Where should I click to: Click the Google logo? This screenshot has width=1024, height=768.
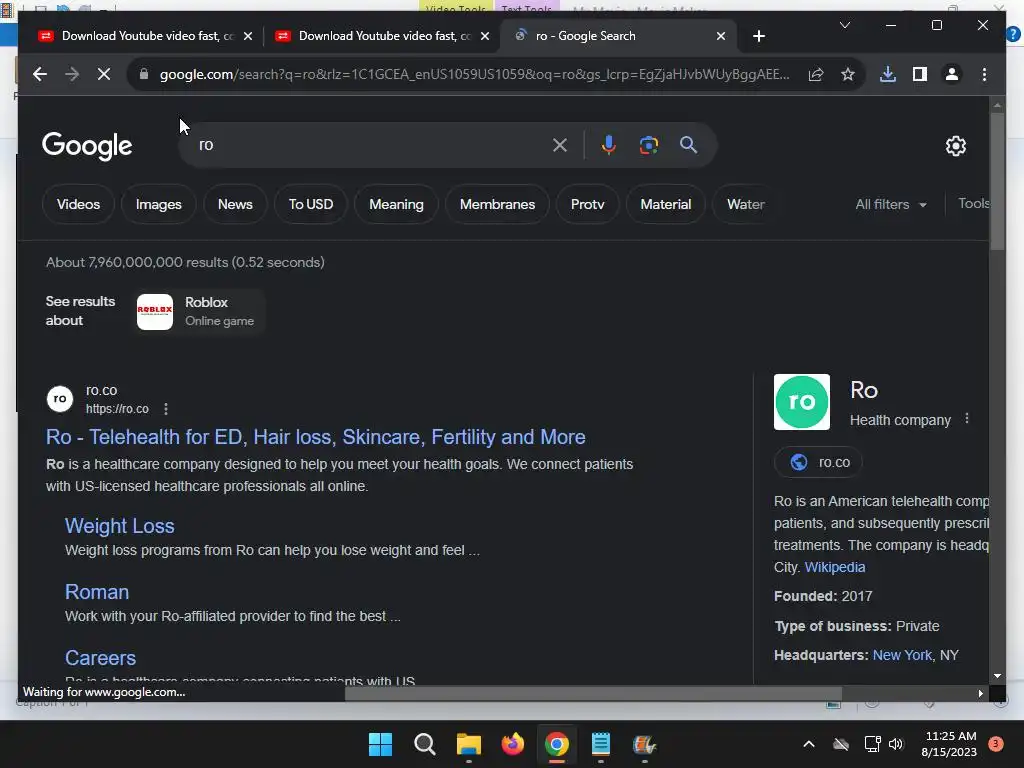tap(87, 146)
